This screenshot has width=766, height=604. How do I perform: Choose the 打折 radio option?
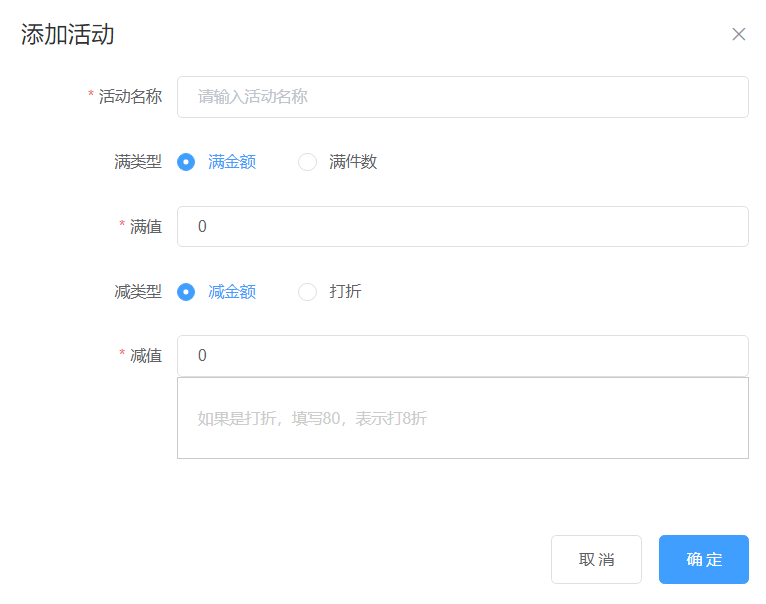(x=307, y=292)
